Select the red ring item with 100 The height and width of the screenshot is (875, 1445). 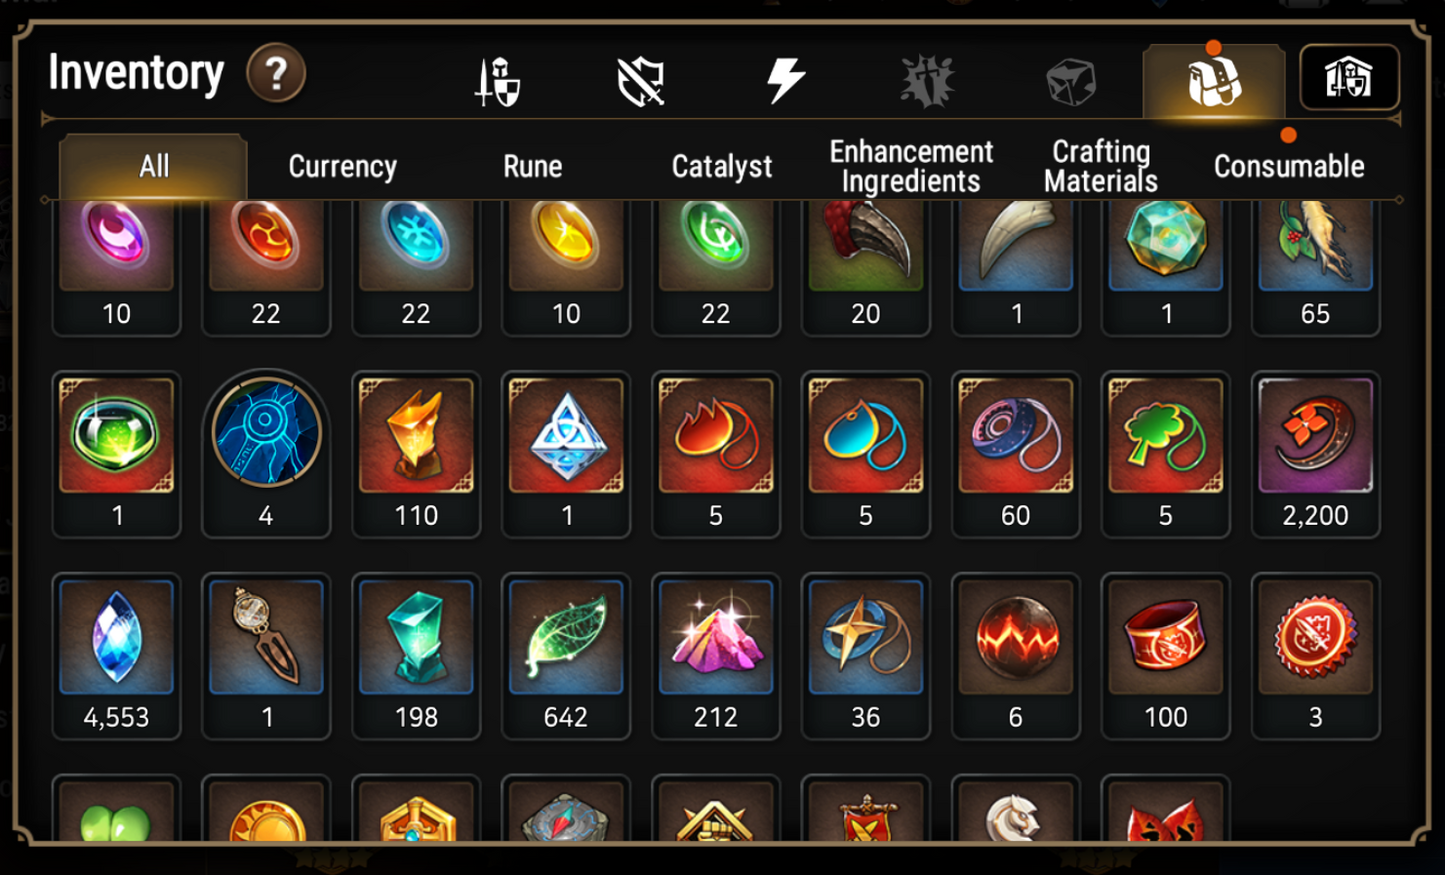point(1166,656)
